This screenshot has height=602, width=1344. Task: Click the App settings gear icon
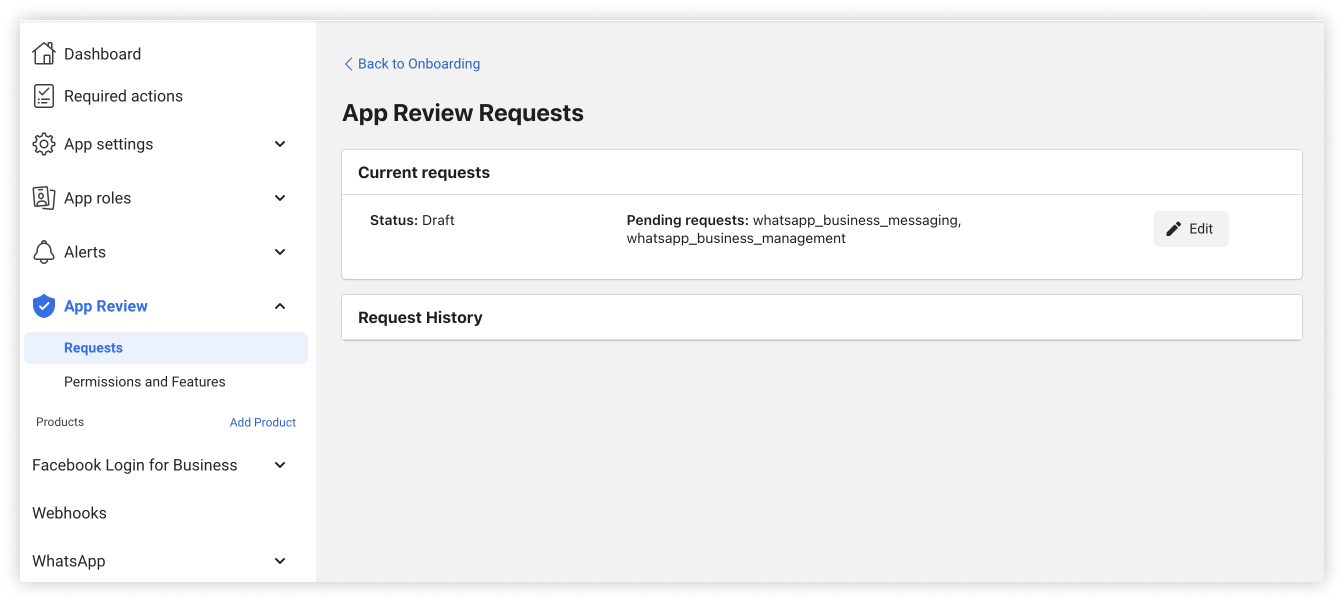click(x=43, y=143)
